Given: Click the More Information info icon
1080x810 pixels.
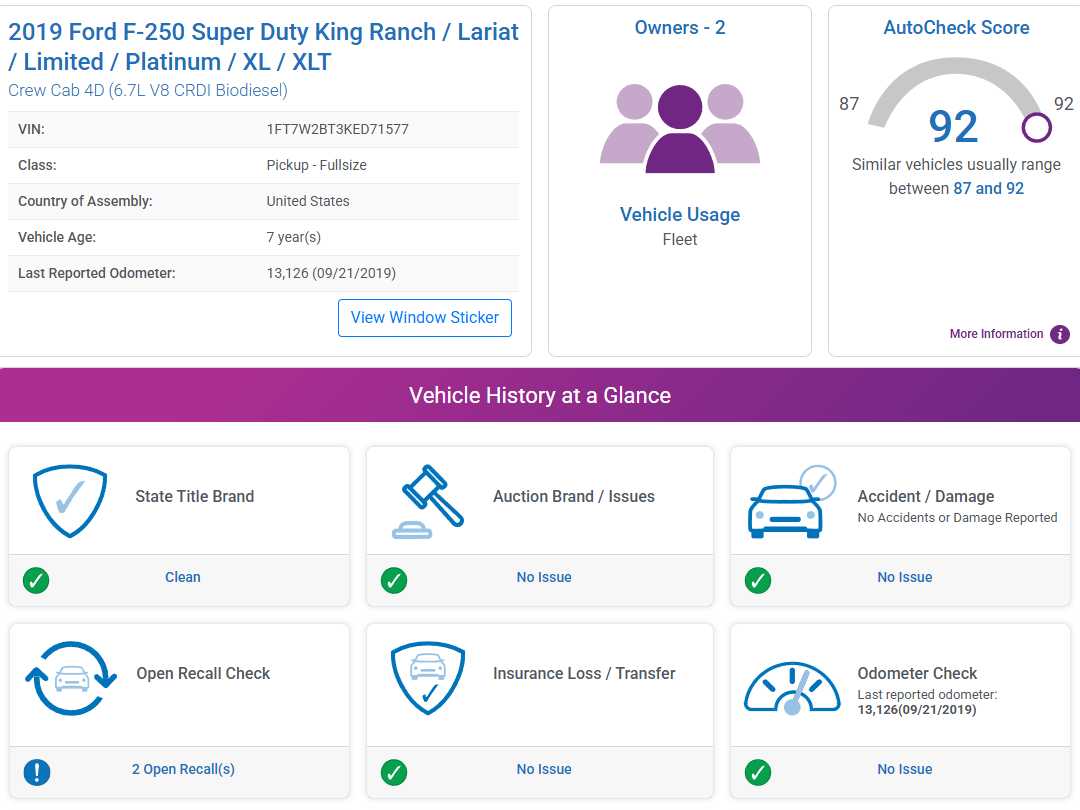Looking at the screenshot, I should point(1060,335).
